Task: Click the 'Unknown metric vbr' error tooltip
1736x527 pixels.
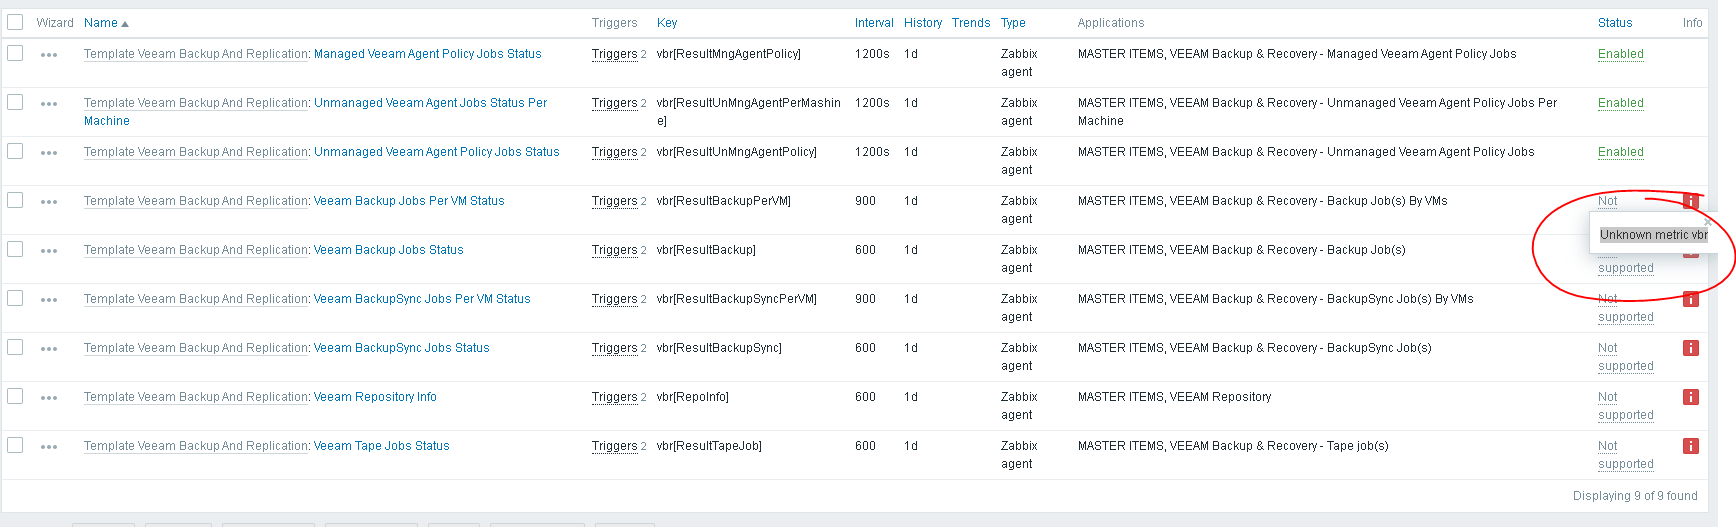Action: 1654,235
